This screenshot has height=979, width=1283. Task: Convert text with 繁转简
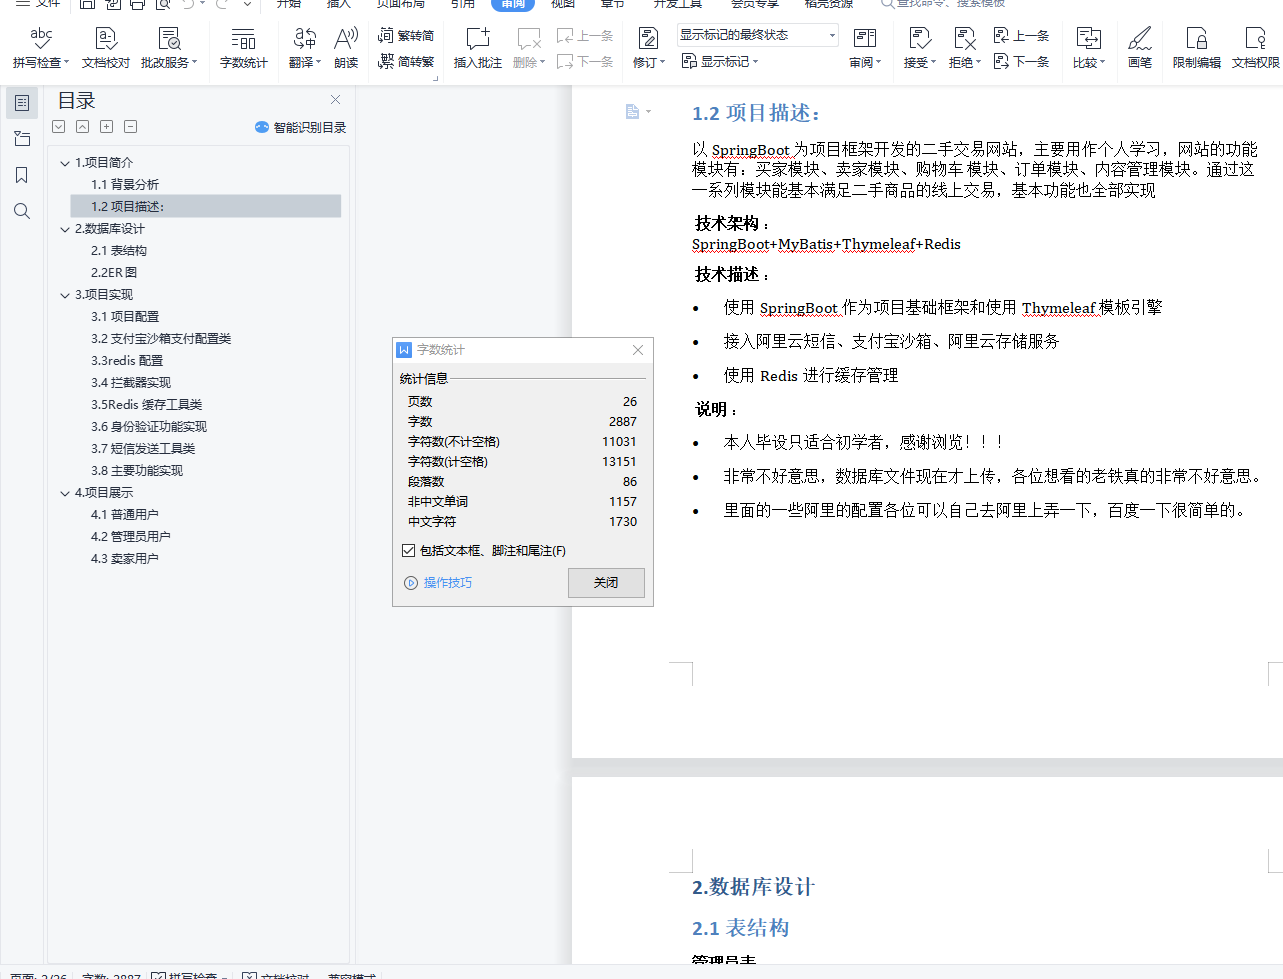coord(406,36)
